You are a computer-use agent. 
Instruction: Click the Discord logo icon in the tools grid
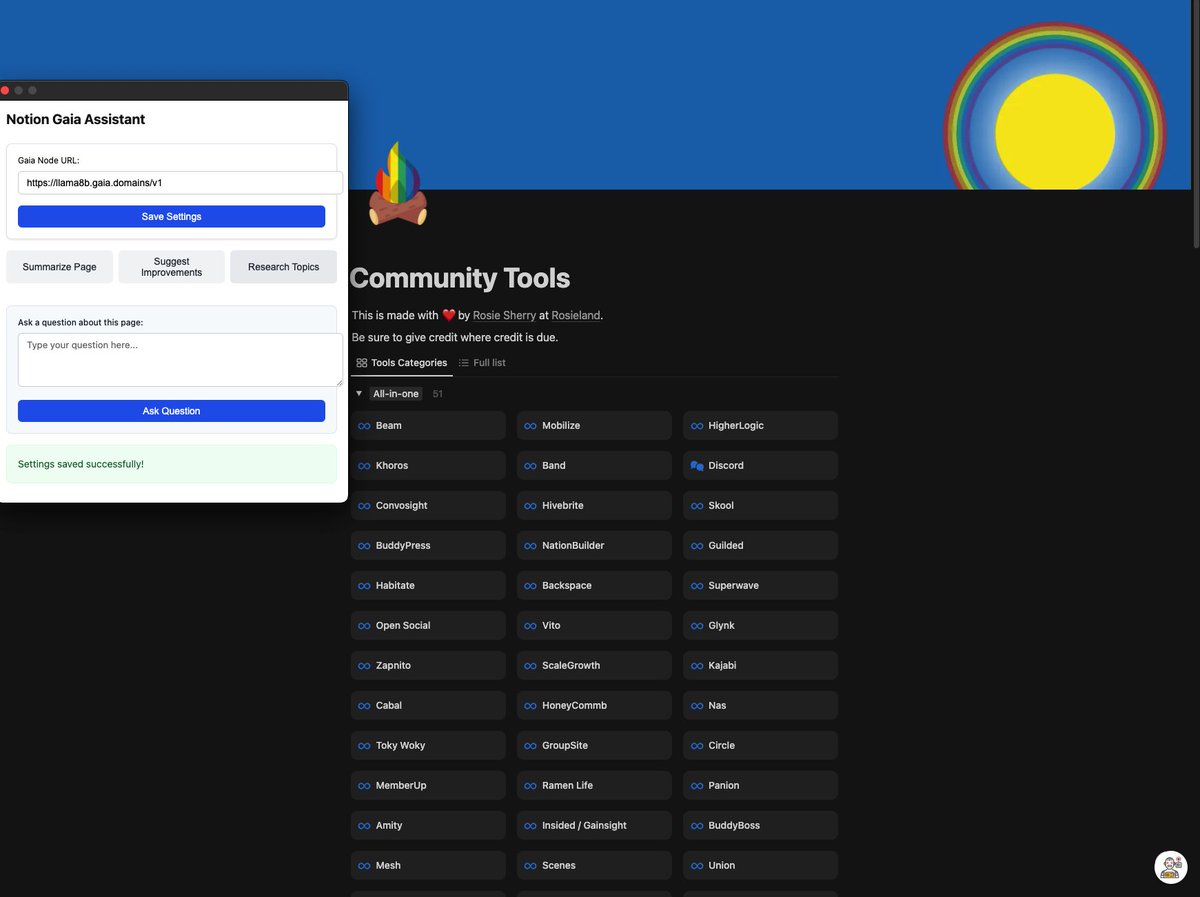pos(697,465)
